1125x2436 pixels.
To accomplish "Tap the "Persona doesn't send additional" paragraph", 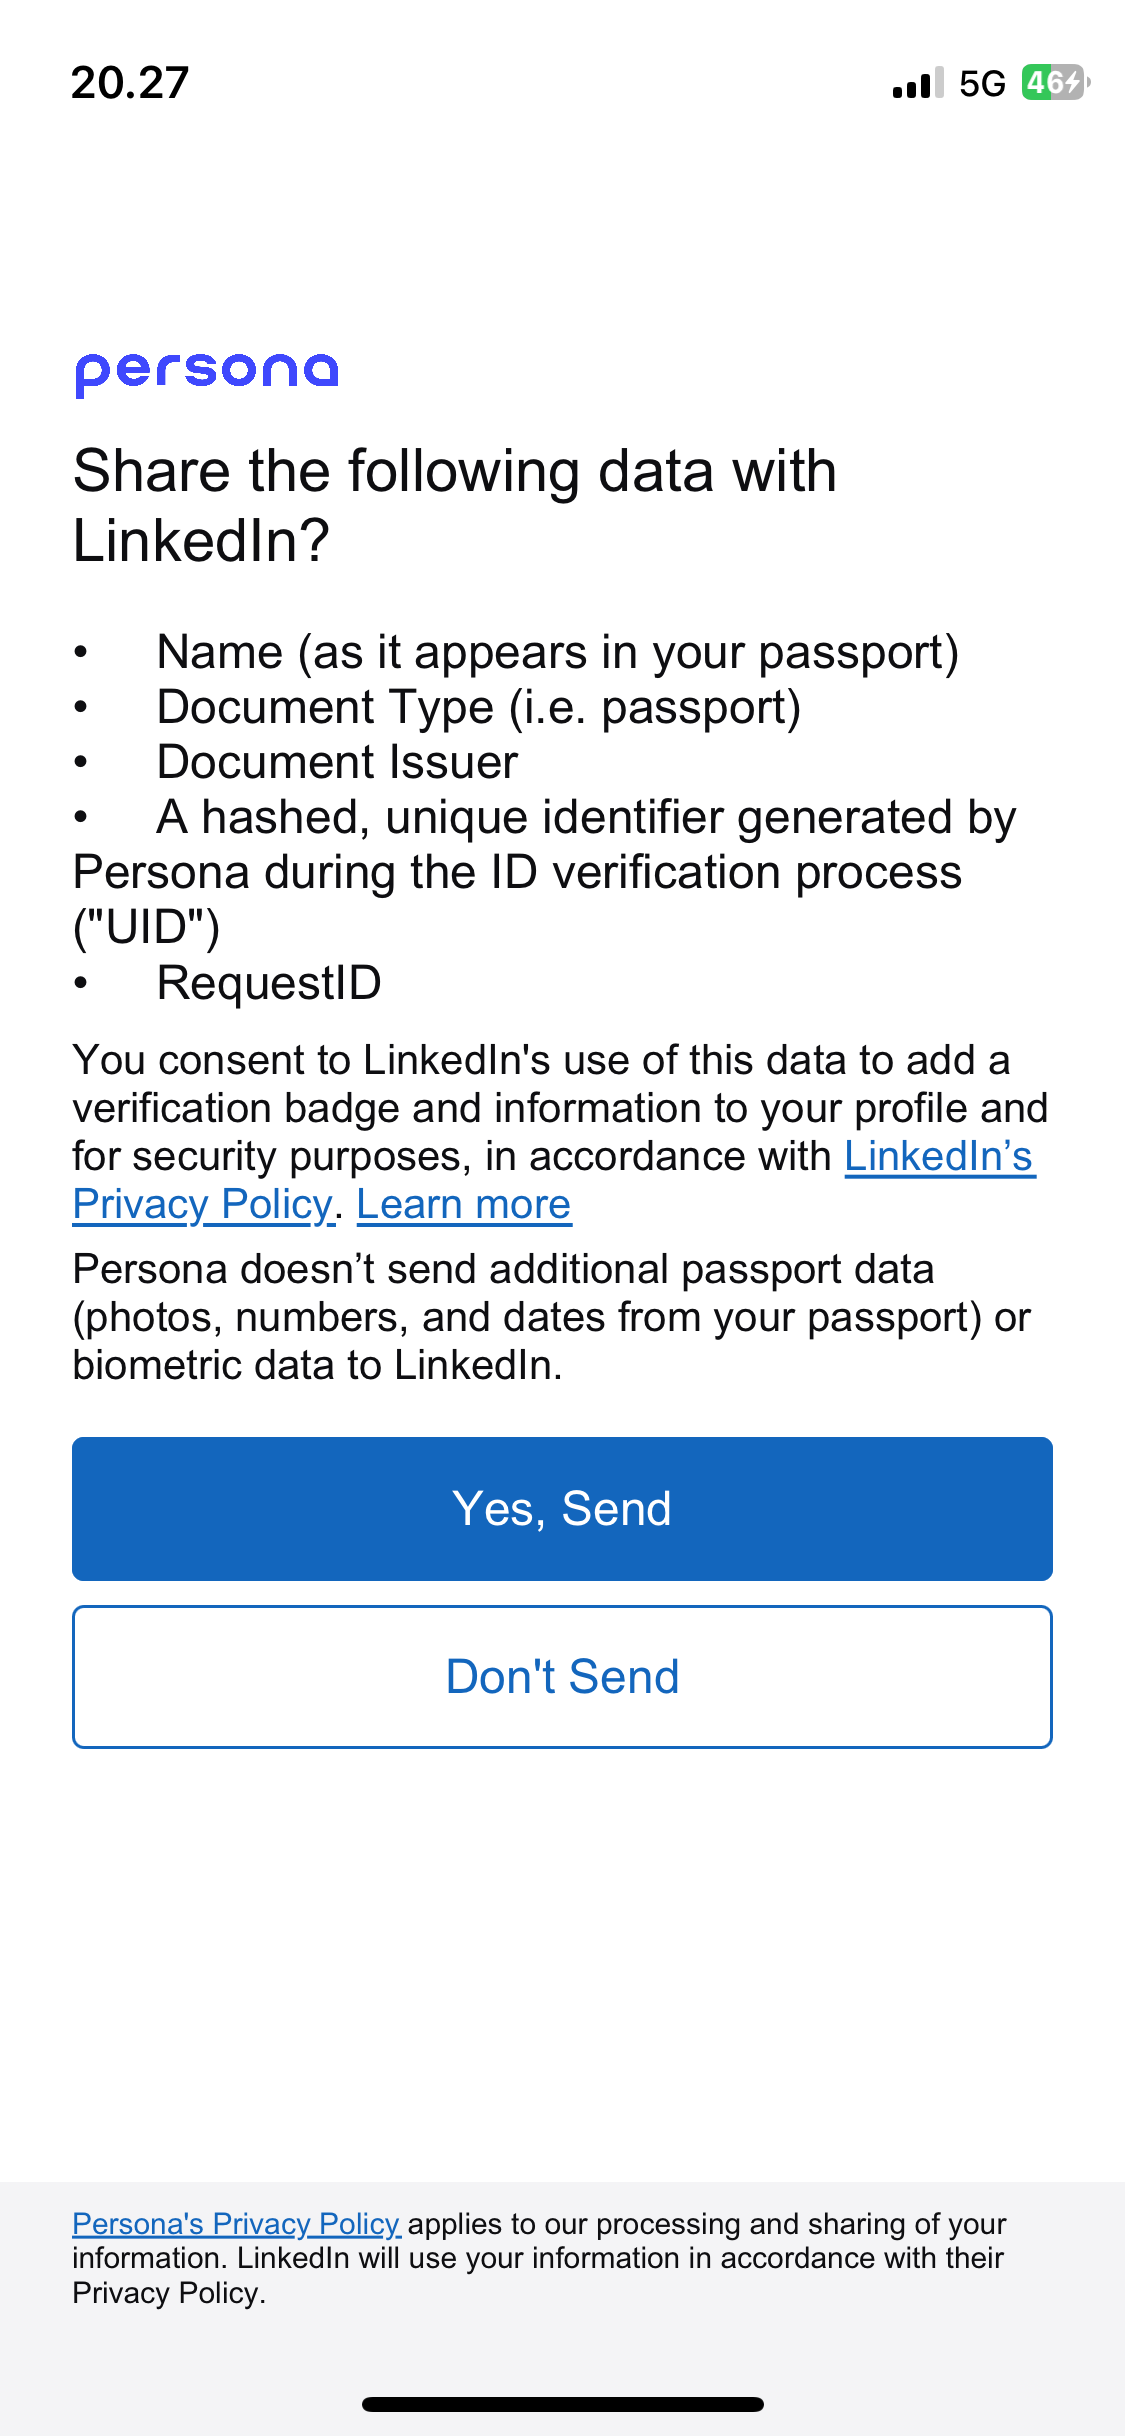I will coord(551,1317).
